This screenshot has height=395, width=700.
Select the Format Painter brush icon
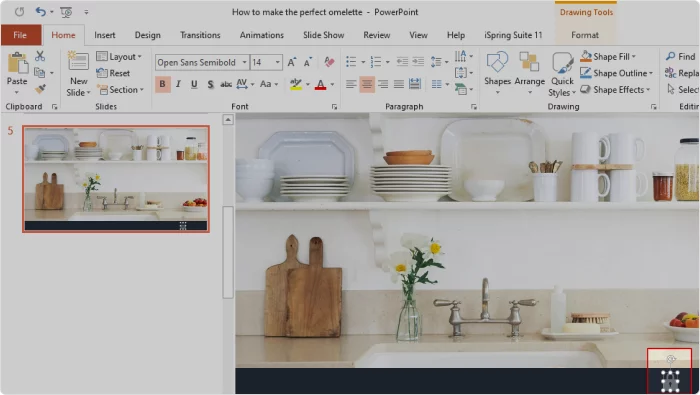pyautogui.click(x=40, y=89)
